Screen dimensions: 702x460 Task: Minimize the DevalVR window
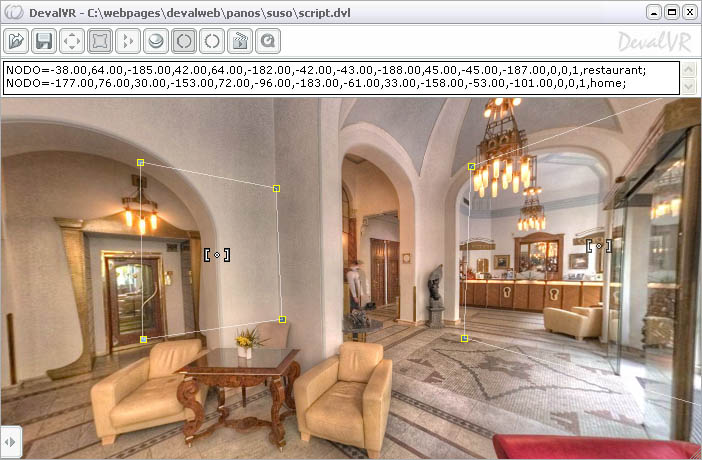[x=654, y=12]
